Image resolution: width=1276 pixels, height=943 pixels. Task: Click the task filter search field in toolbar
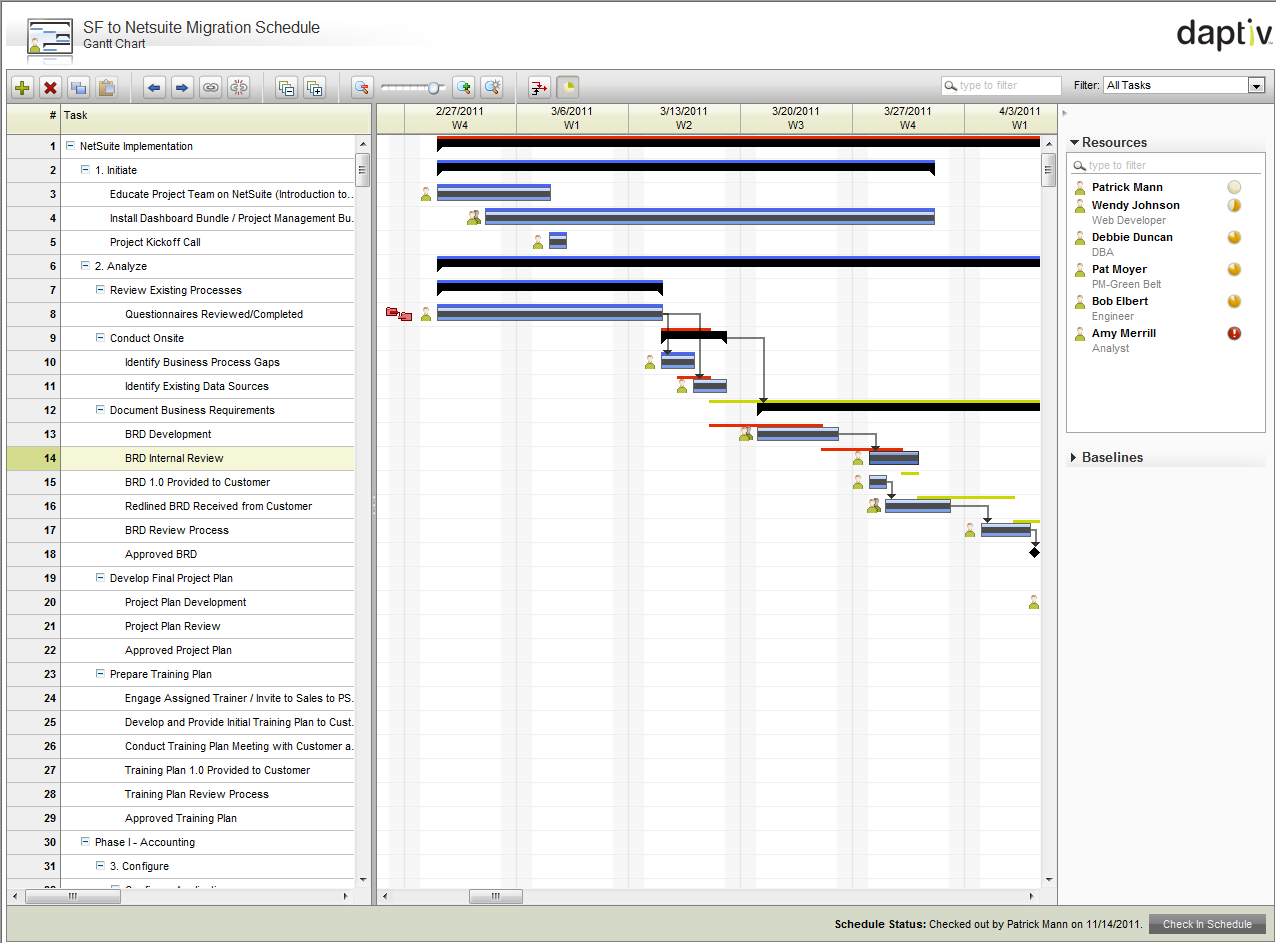(1001, 86)
